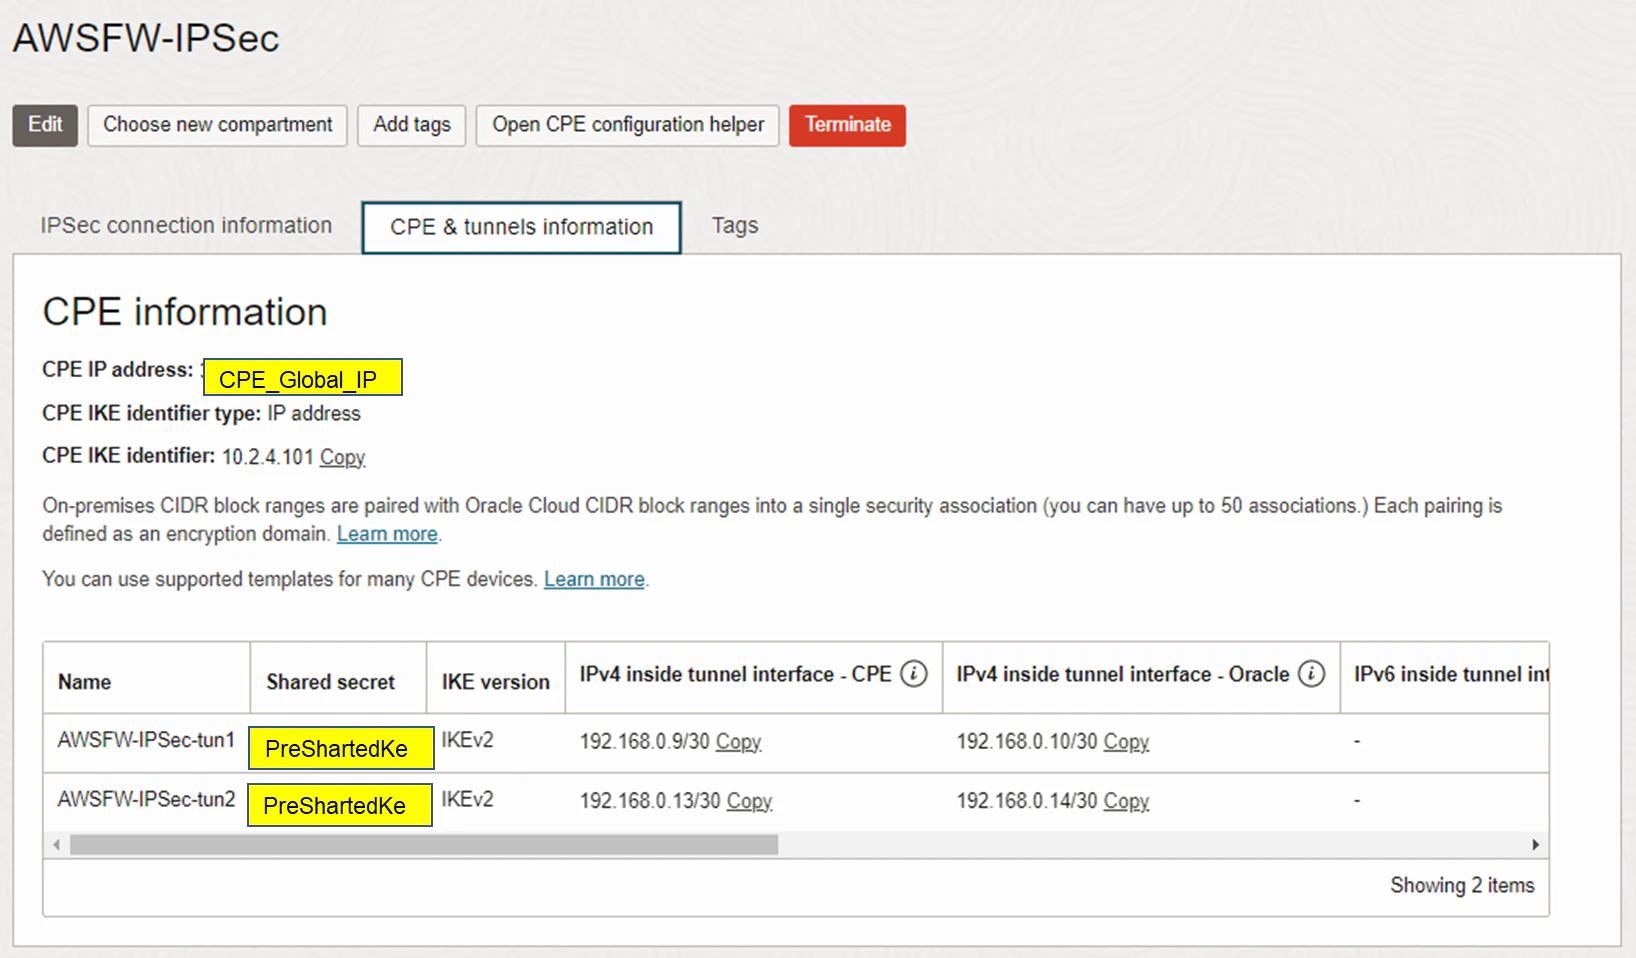The width and height of the screenshot is (1636, 958).
Task: Select the AWSFW-IPSec-tun1 tunnel name
Action: pyautogui.click(x=146, y=740)
